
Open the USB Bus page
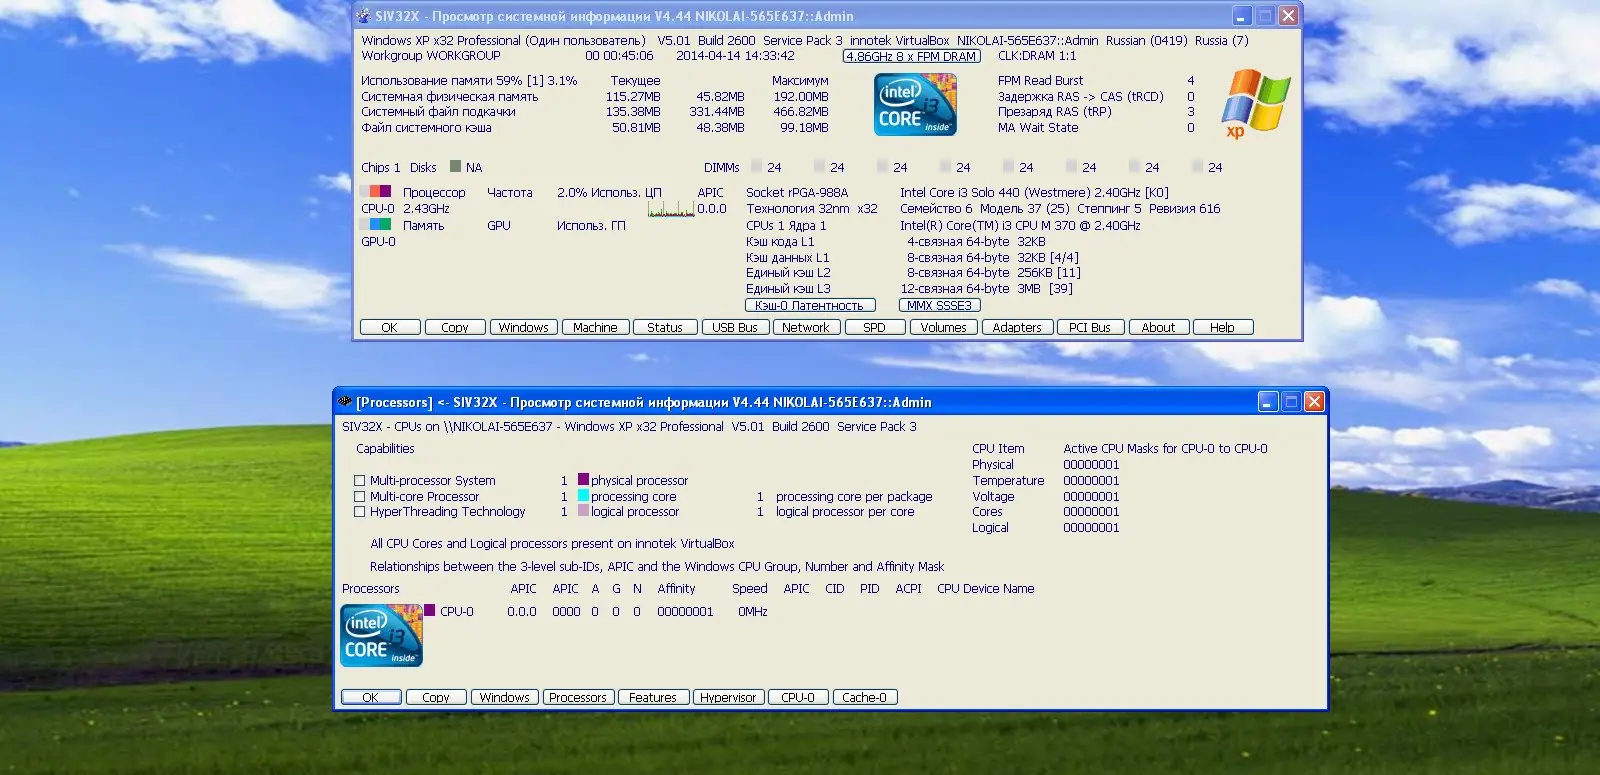[735, 328]
